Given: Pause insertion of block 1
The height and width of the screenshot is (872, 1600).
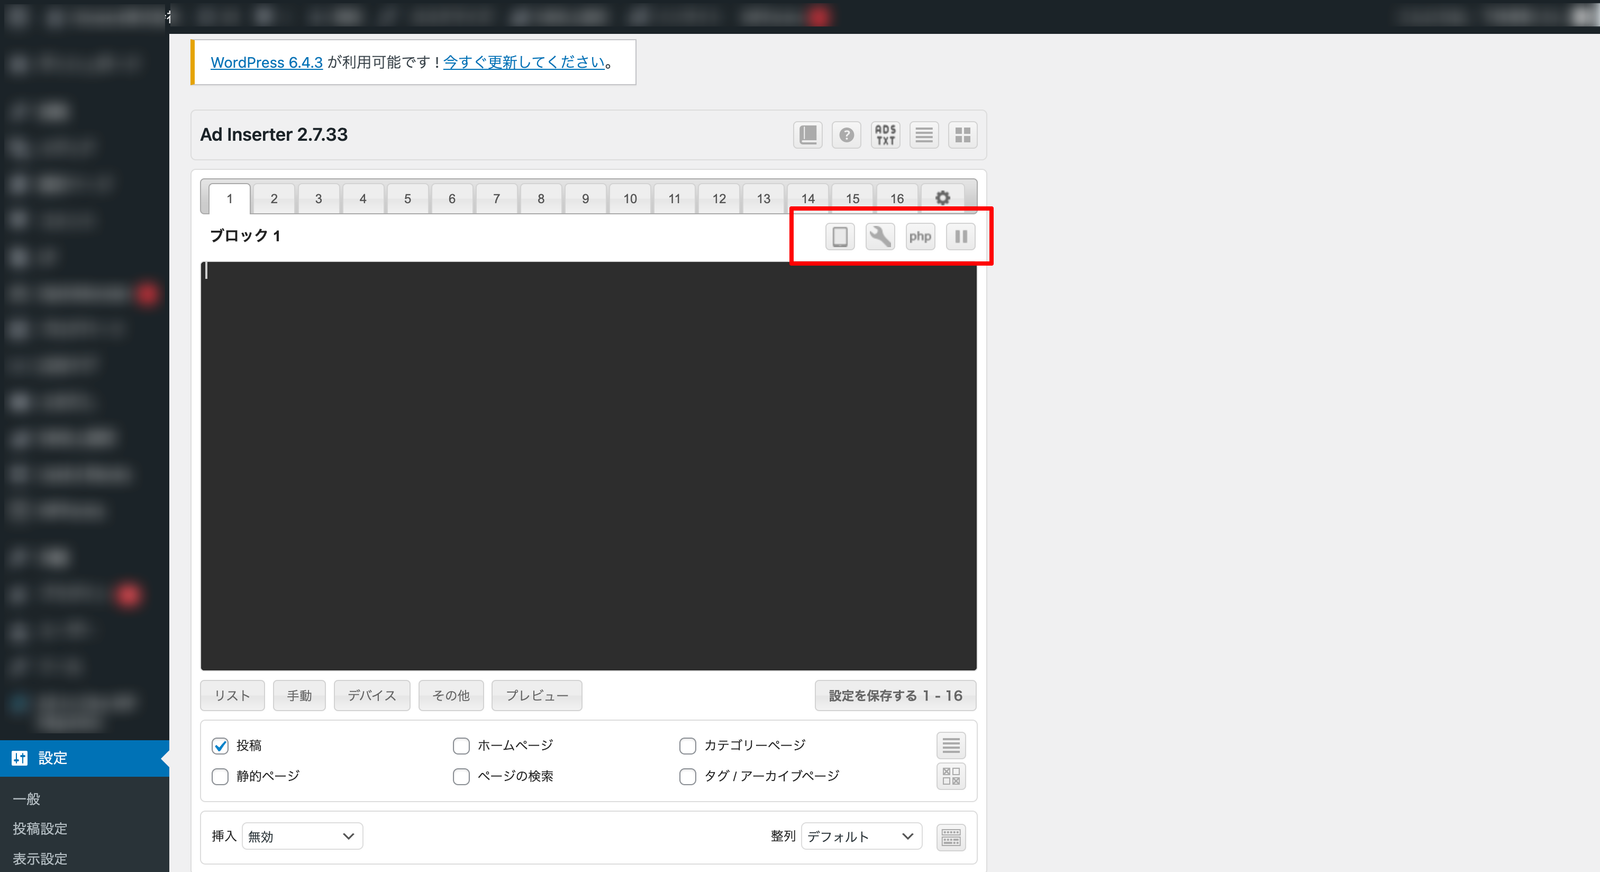Looking at the screenshot, I should coord(961,237).
